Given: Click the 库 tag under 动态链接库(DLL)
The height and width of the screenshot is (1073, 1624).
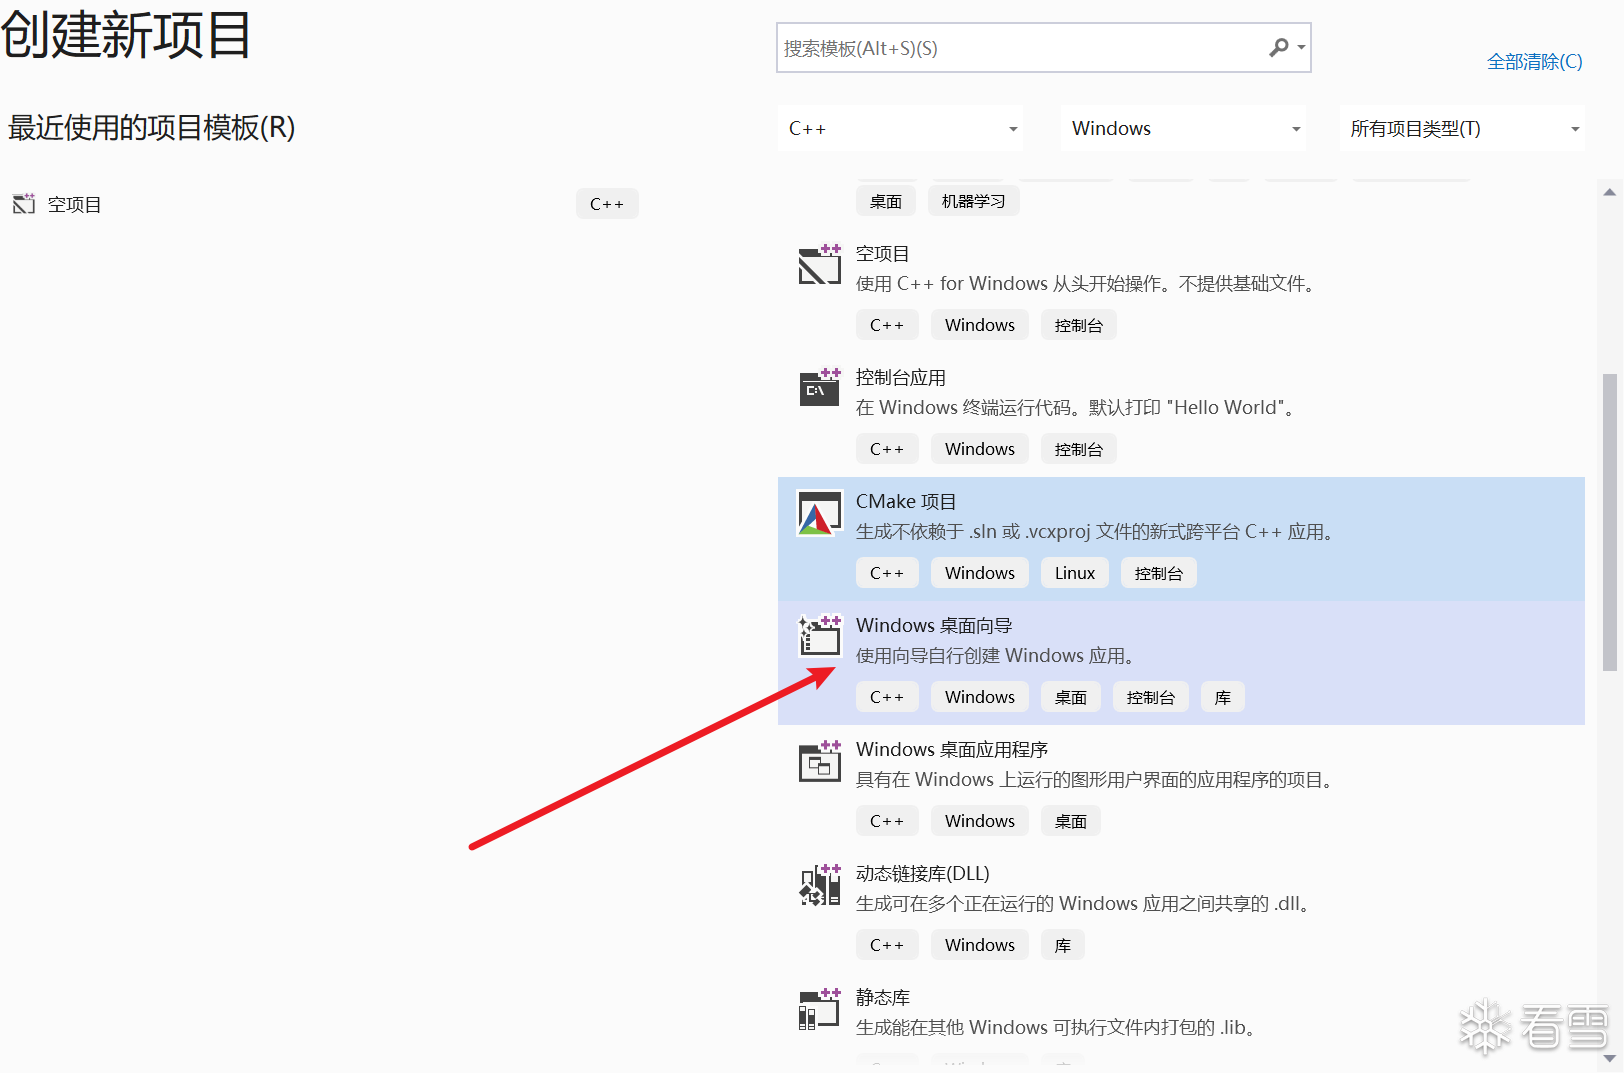Looking at the screenshot, I should tap(1063, 945).
